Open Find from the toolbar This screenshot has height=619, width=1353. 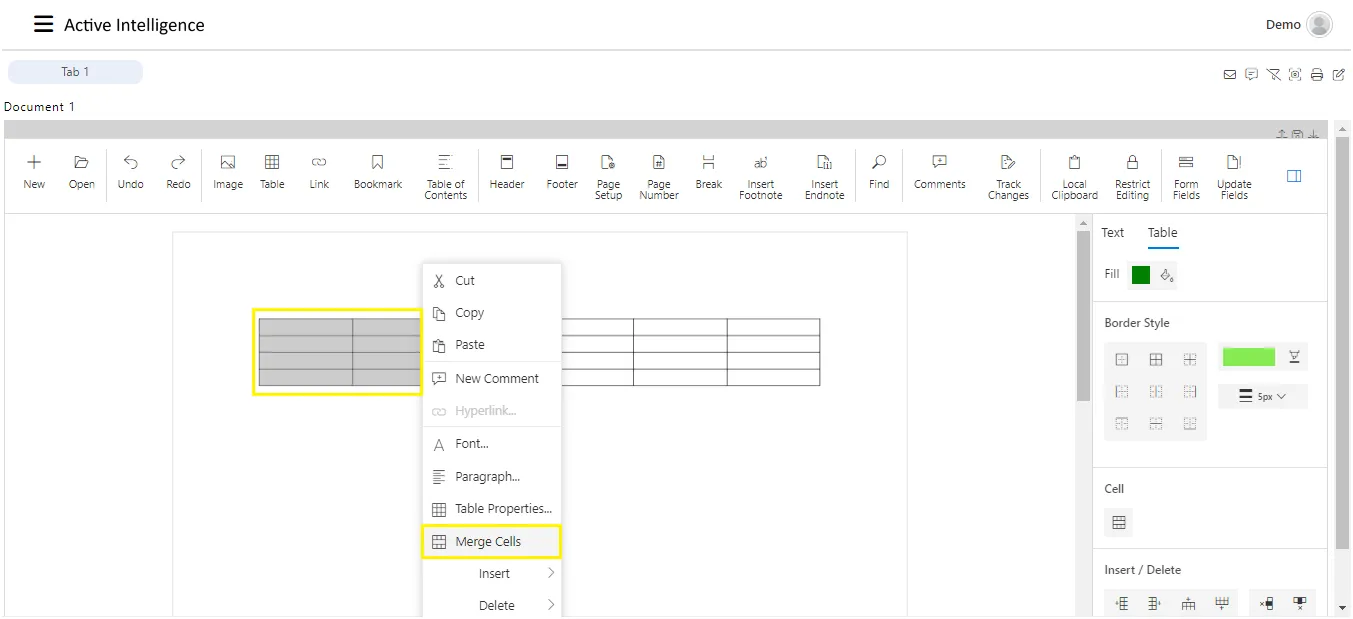879,171
